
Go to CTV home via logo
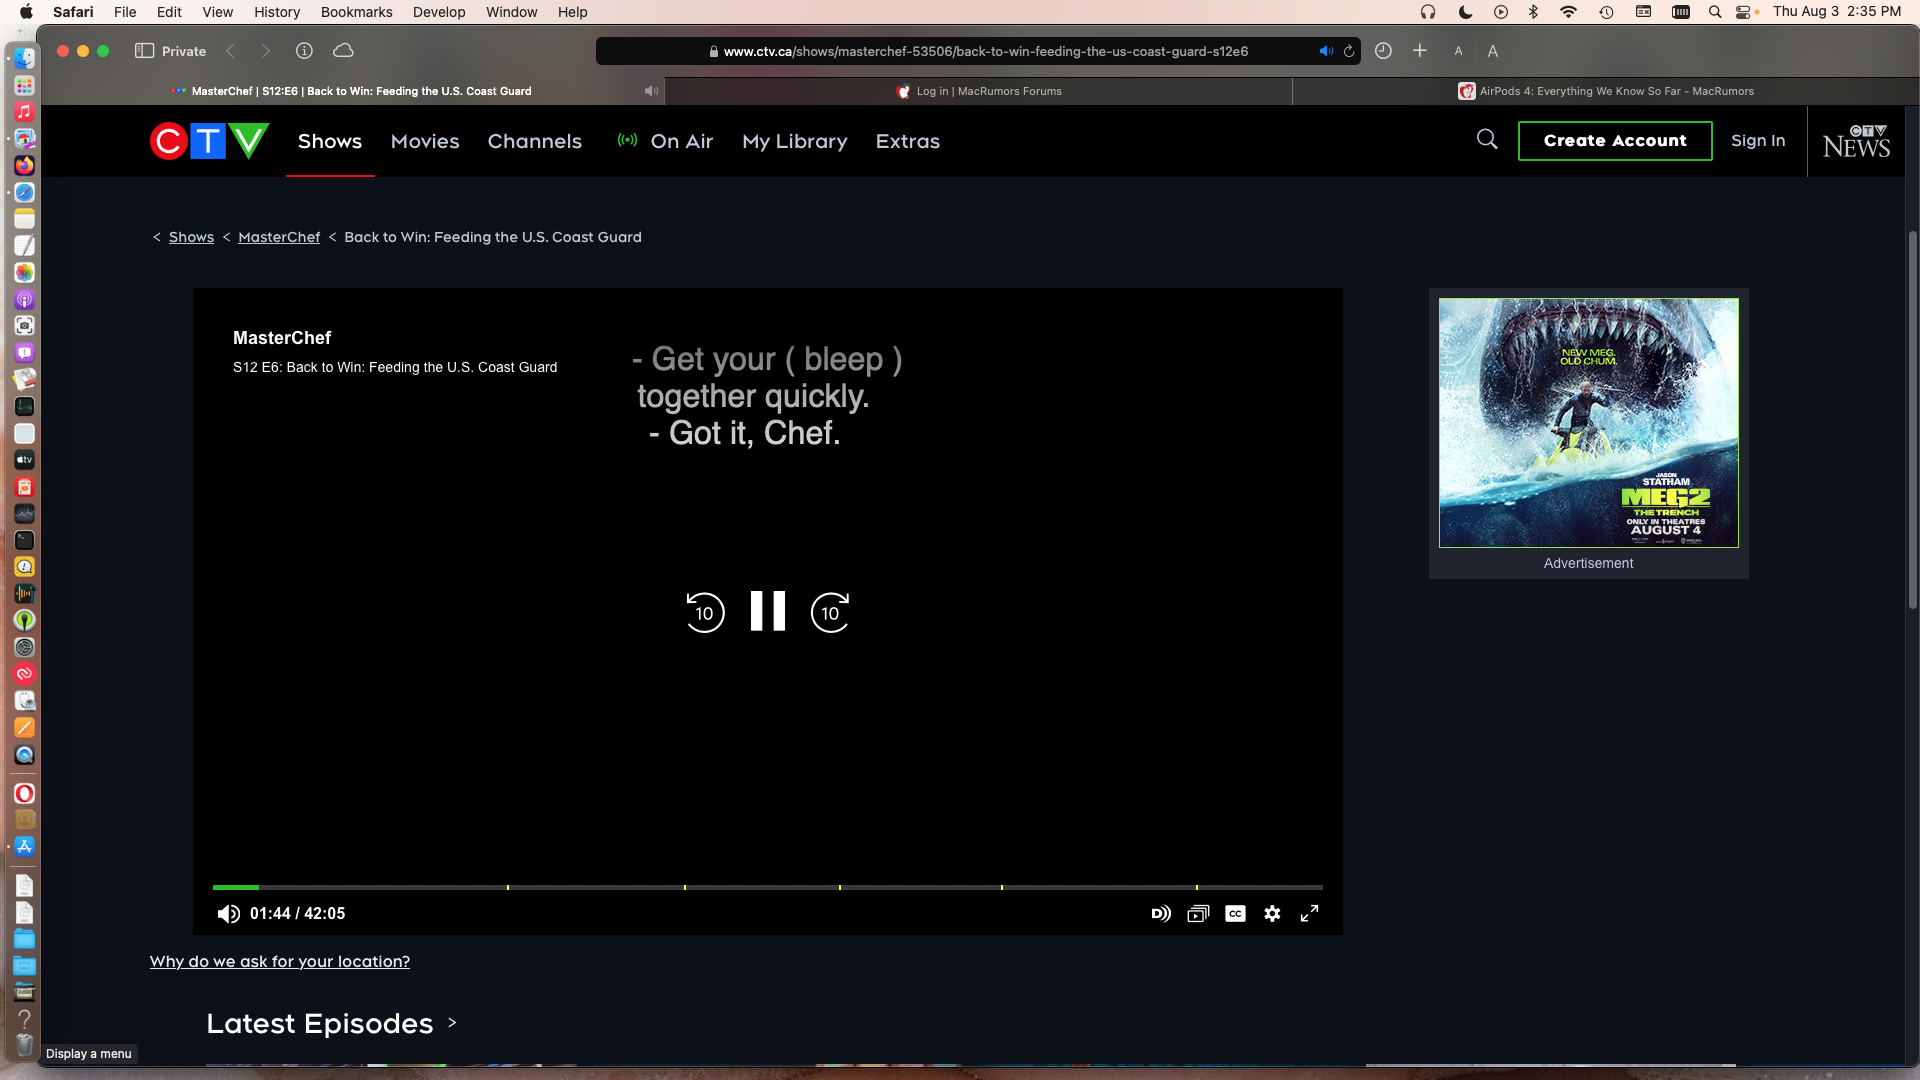tap(209, 141)
